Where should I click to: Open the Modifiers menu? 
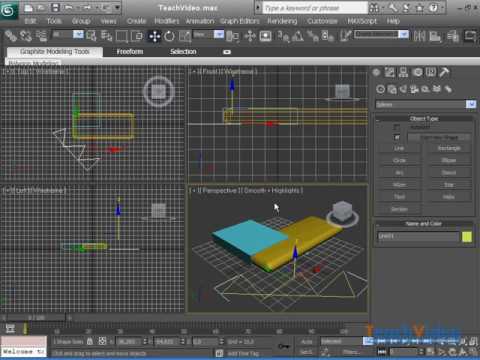click(x=167, y=21)
